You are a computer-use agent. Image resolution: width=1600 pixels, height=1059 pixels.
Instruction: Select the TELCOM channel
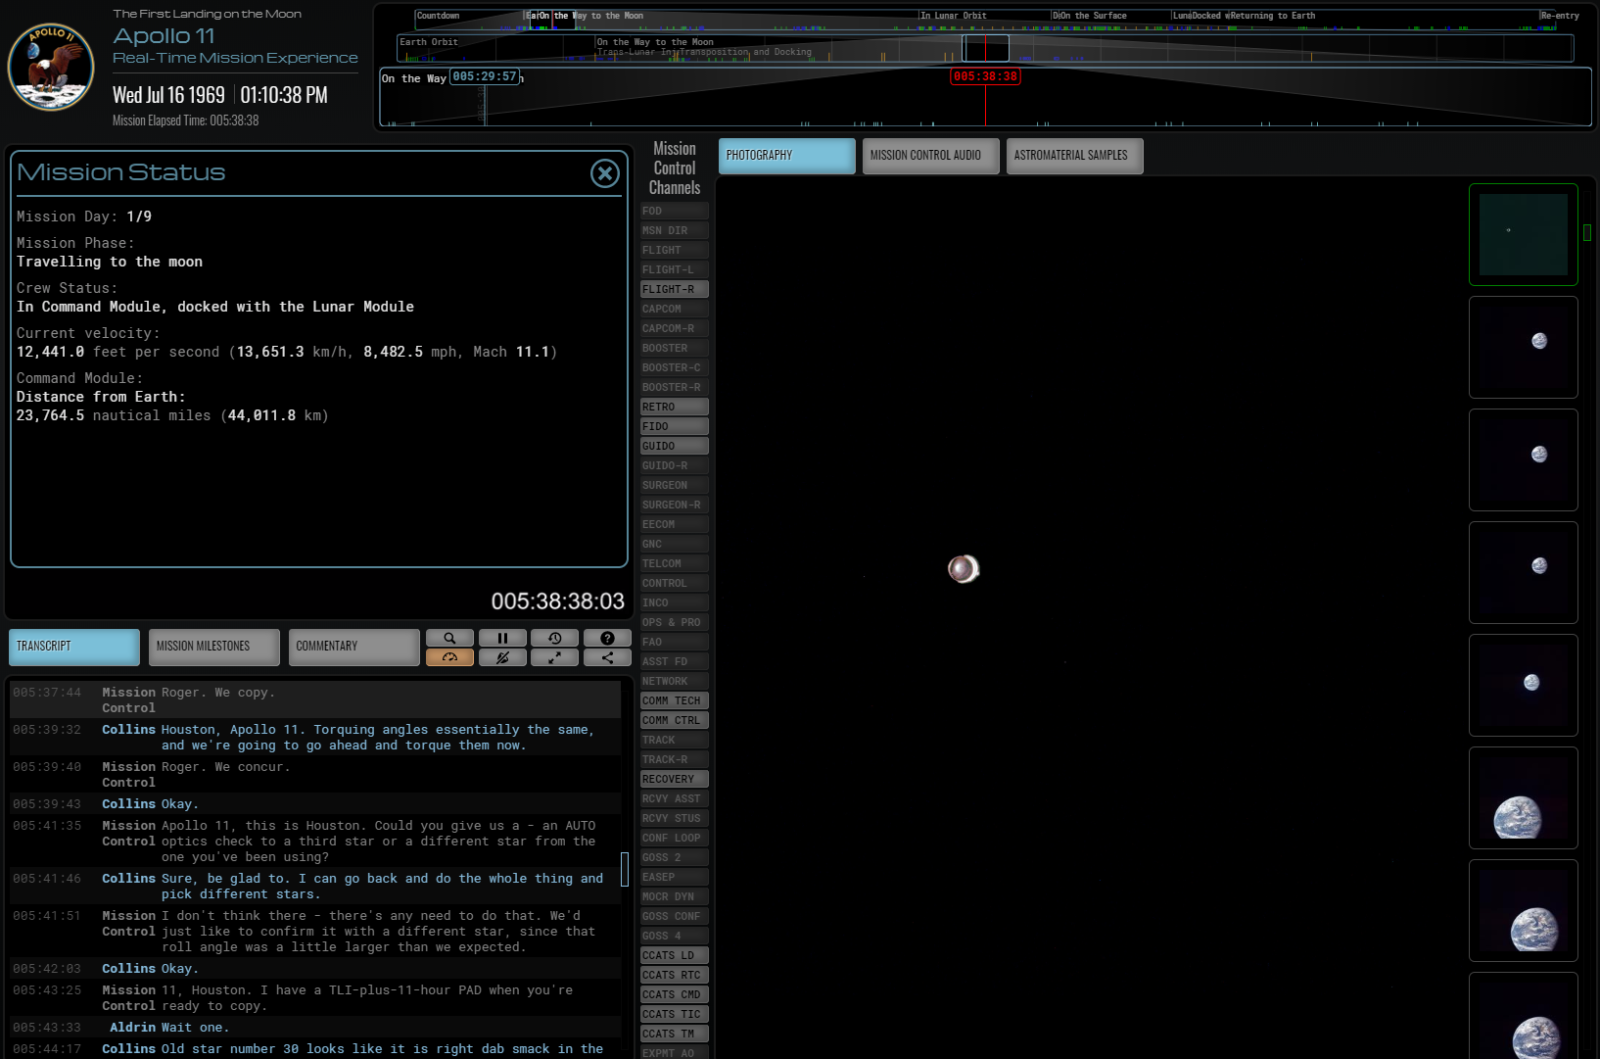(674, 564)
